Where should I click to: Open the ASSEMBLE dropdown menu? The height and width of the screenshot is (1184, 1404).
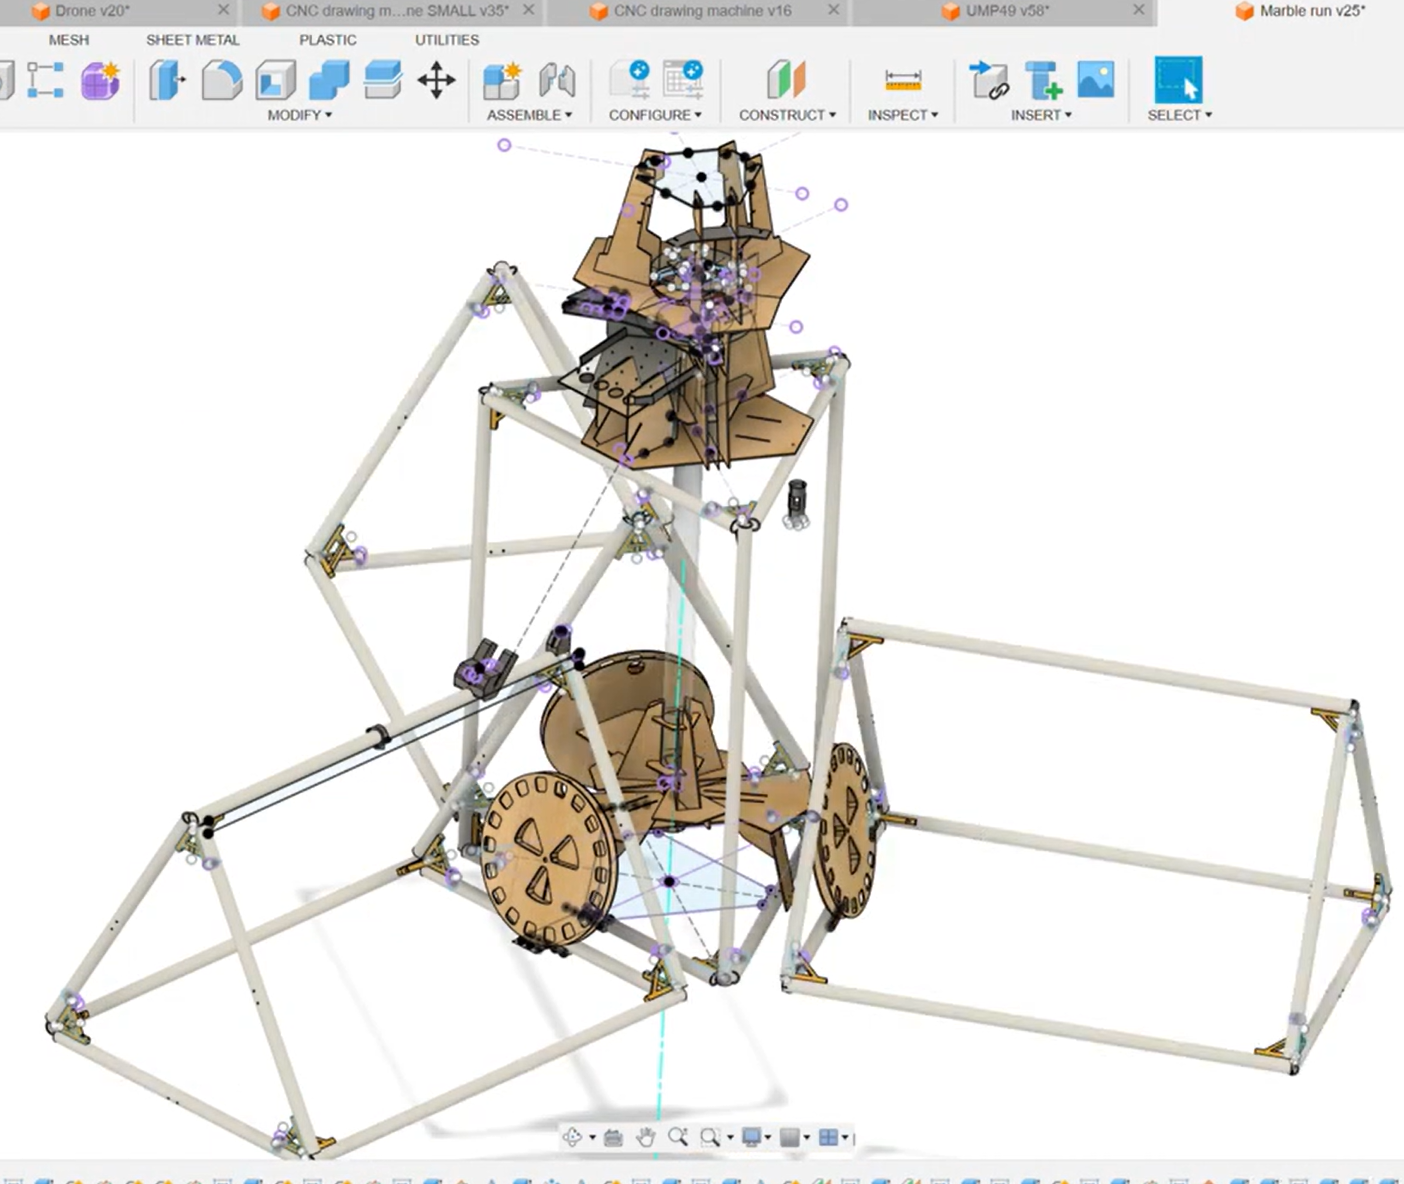(529, 115)
